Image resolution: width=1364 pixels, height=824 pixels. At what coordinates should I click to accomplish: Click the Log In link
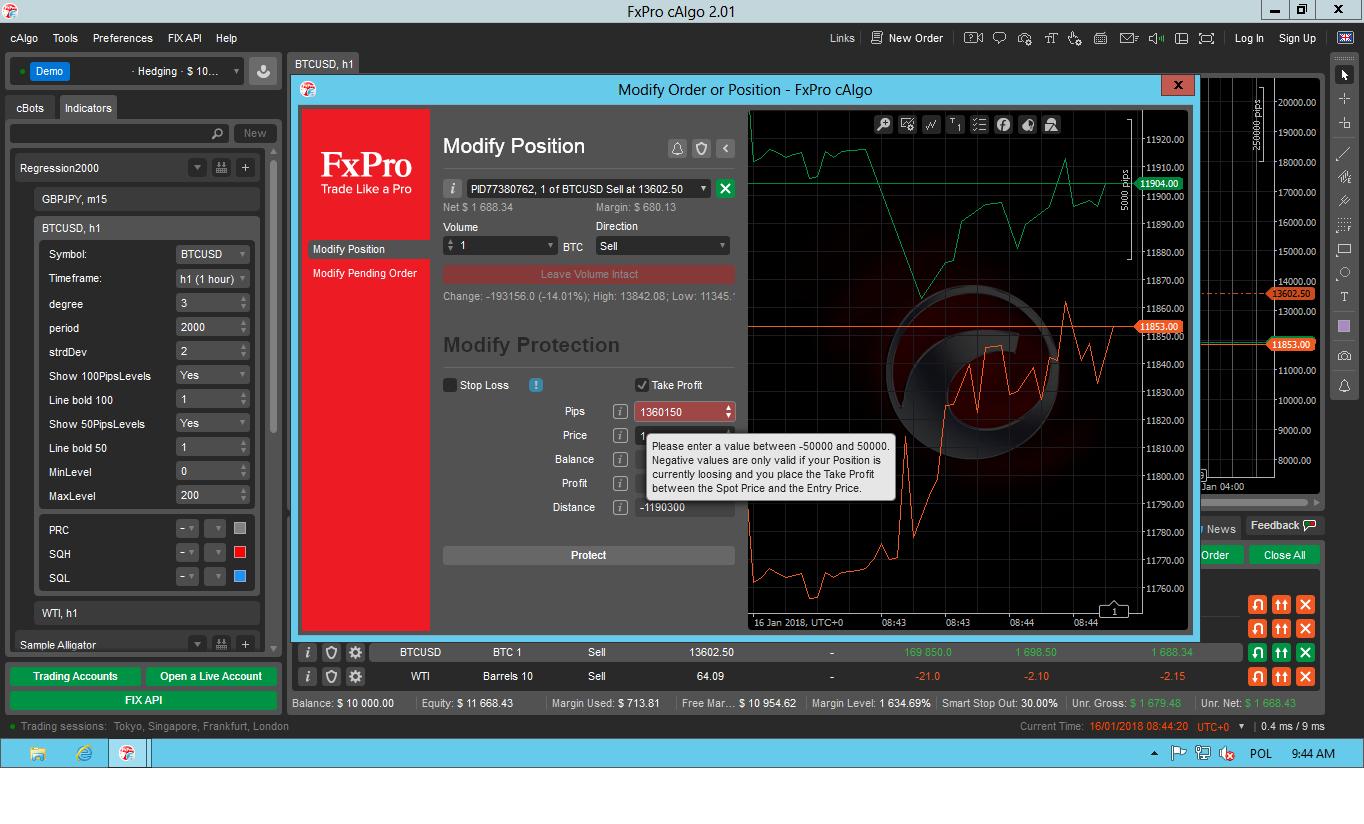[1249, 38]
